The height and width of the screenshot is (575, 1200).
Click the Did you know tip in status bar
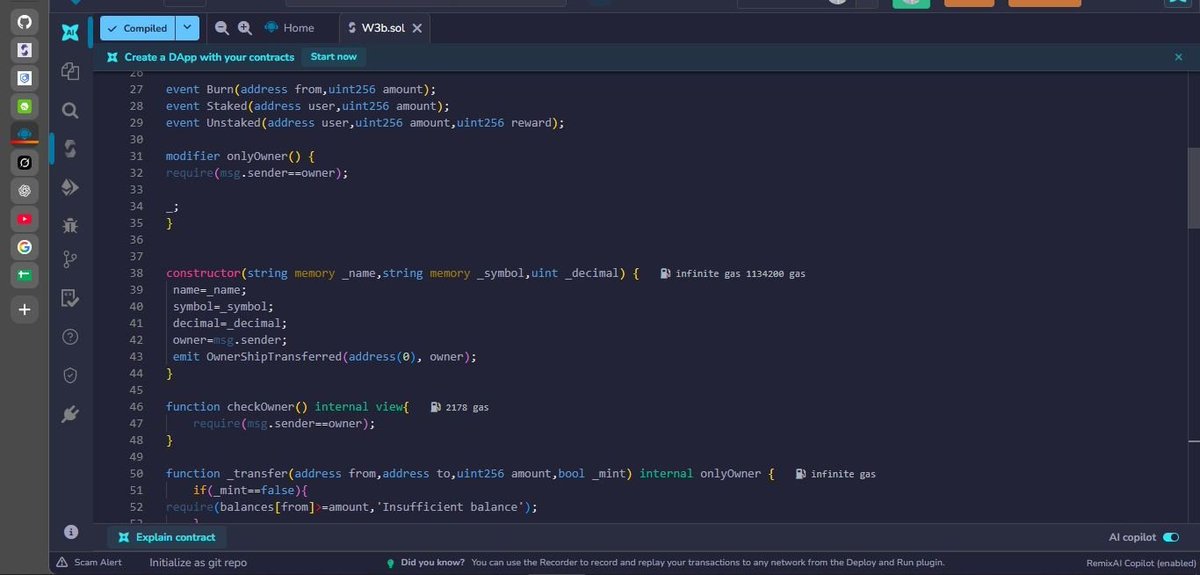(665, 562)
